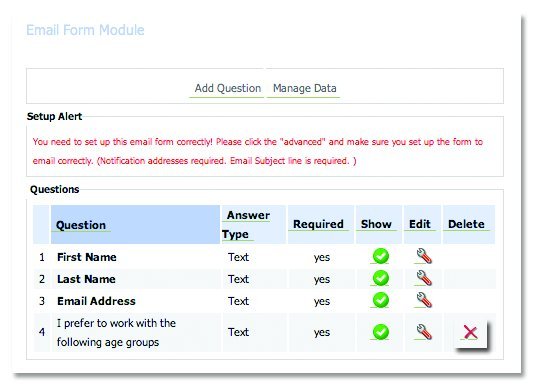This screenshot has height=391, width=541.
Task: Click 'yes' in the age groups row
Action: click(x=322, y=333)
